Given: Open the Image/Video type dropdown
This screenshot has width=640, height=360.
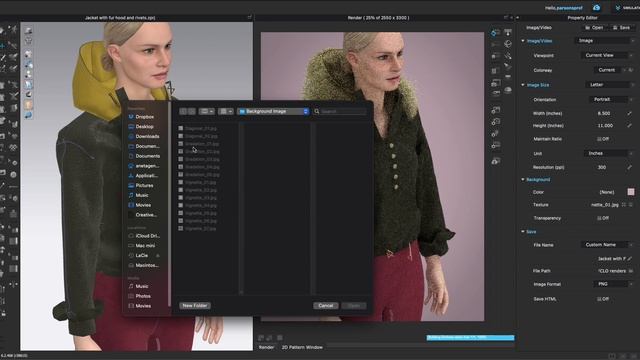Looking at the screenshot, I should click(x=605, y=41).
